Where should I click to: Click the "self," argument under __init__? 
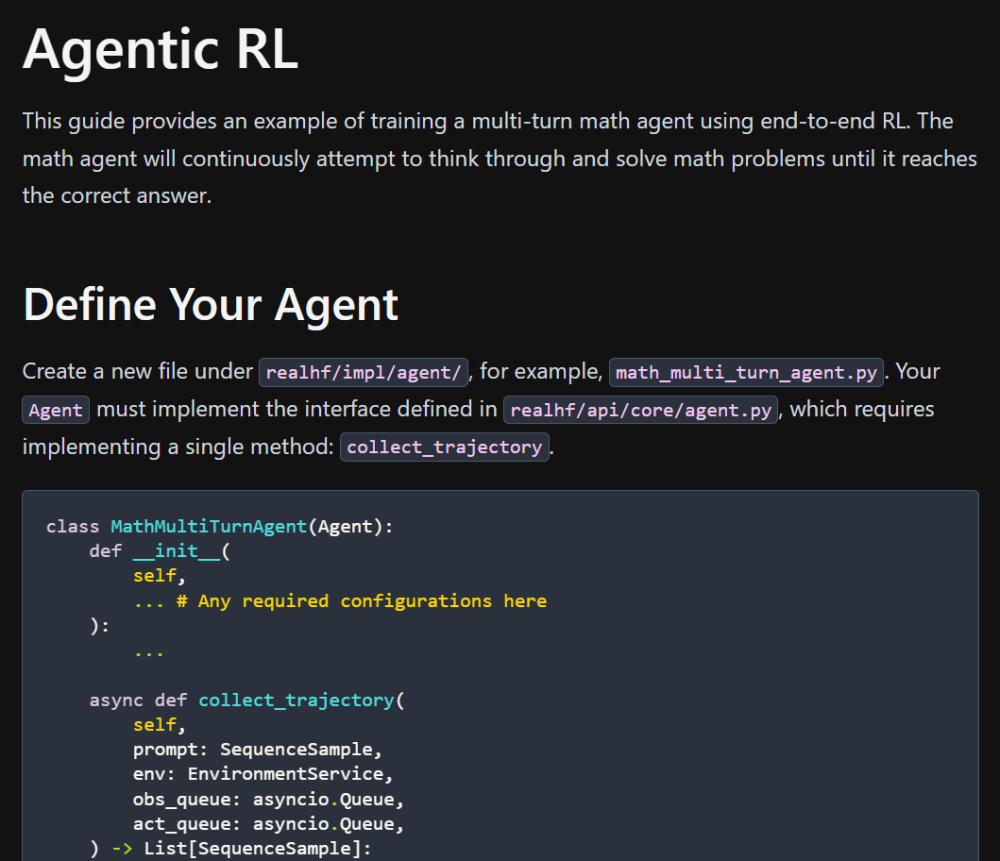159,576
